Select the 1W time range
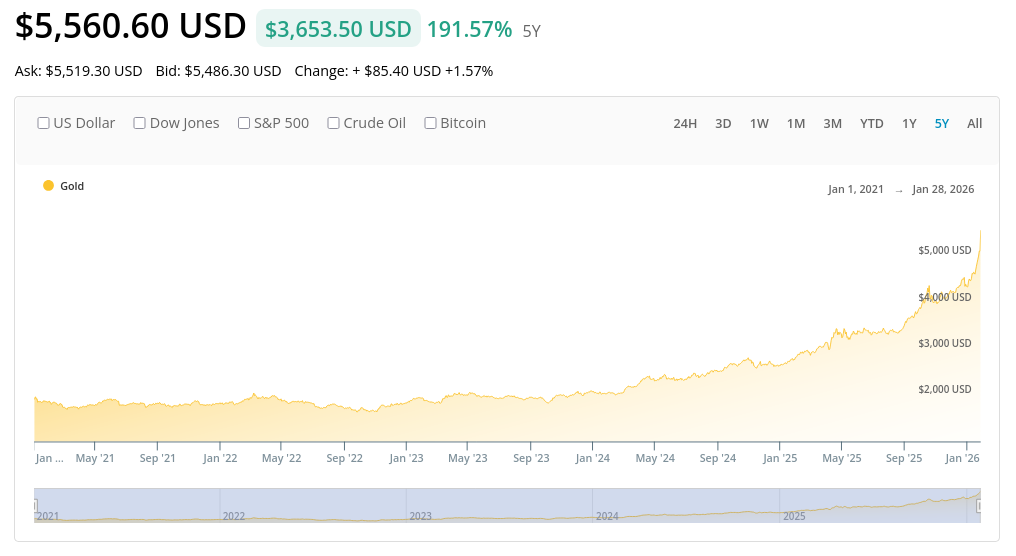 coord(759,124)
